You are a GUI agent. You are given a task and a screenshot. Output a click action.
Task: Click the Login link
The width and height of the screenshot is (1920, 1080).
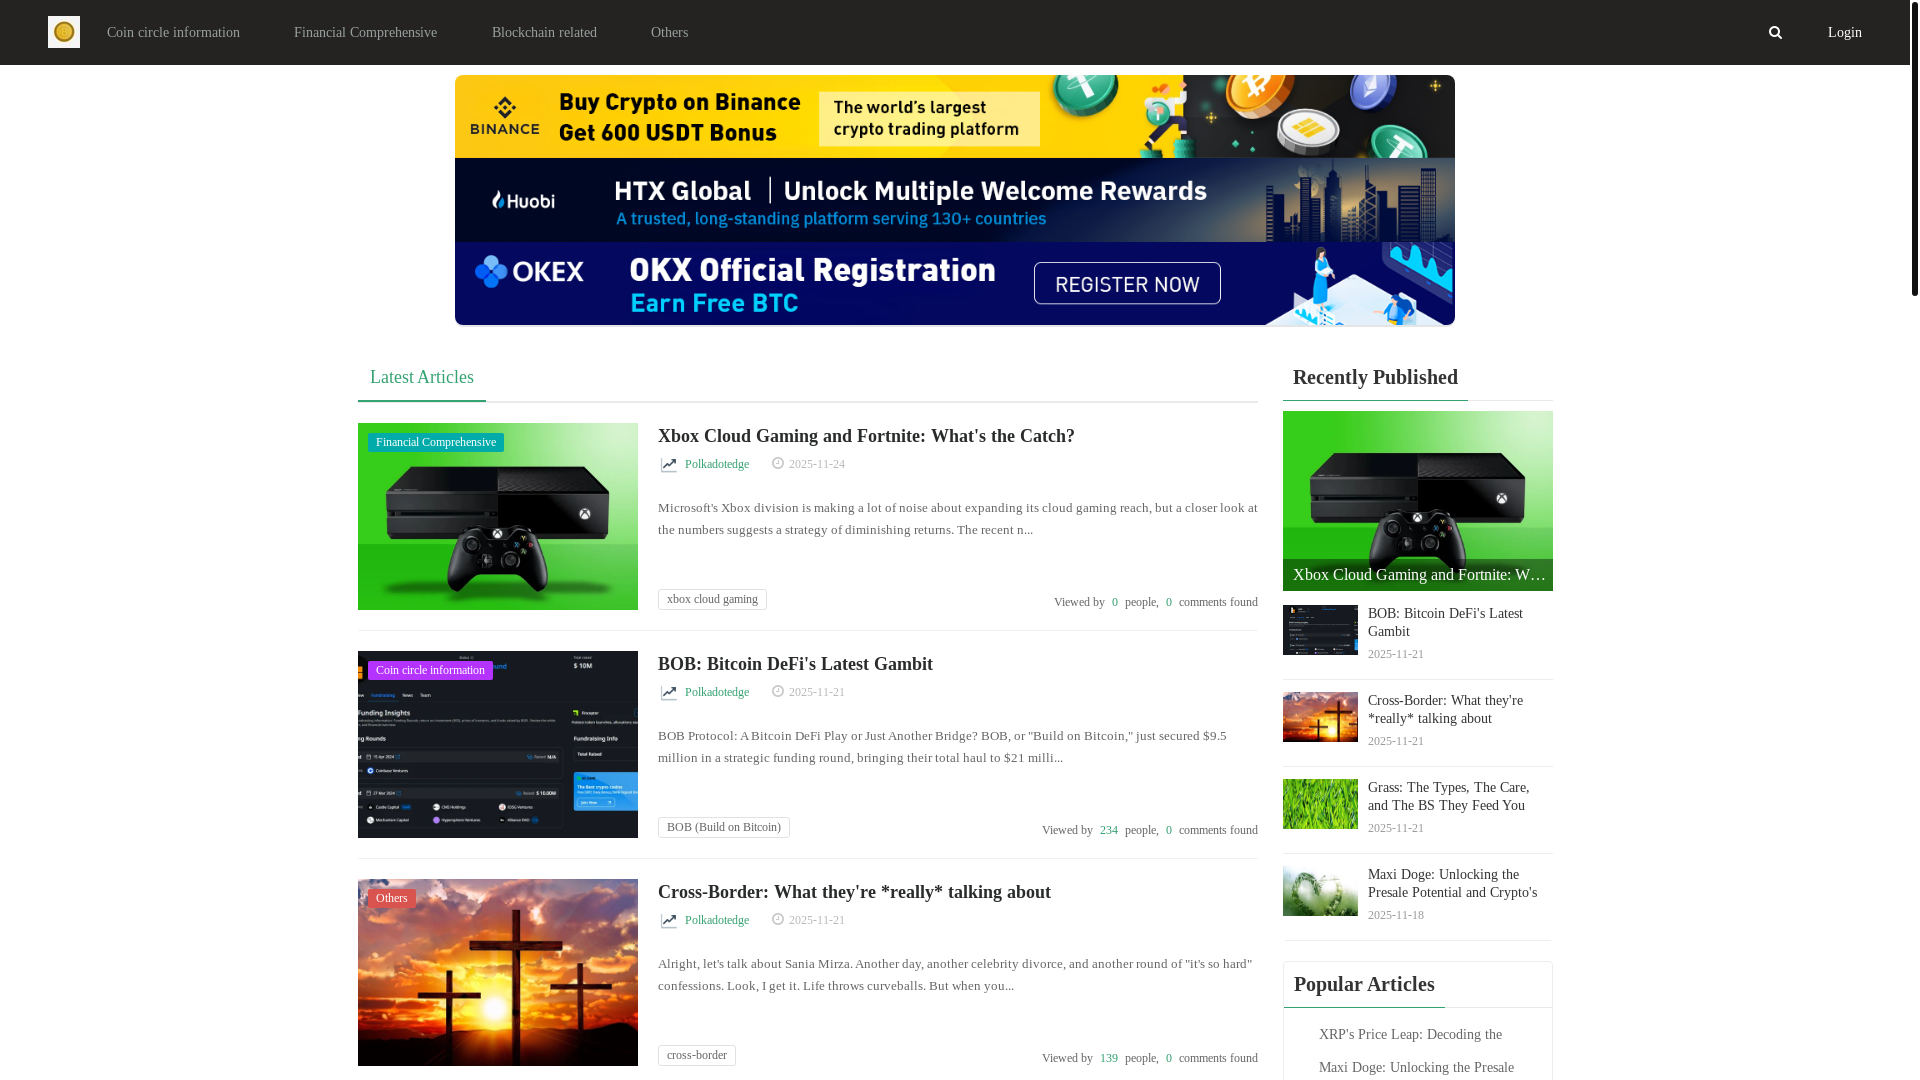[1844, 32]
